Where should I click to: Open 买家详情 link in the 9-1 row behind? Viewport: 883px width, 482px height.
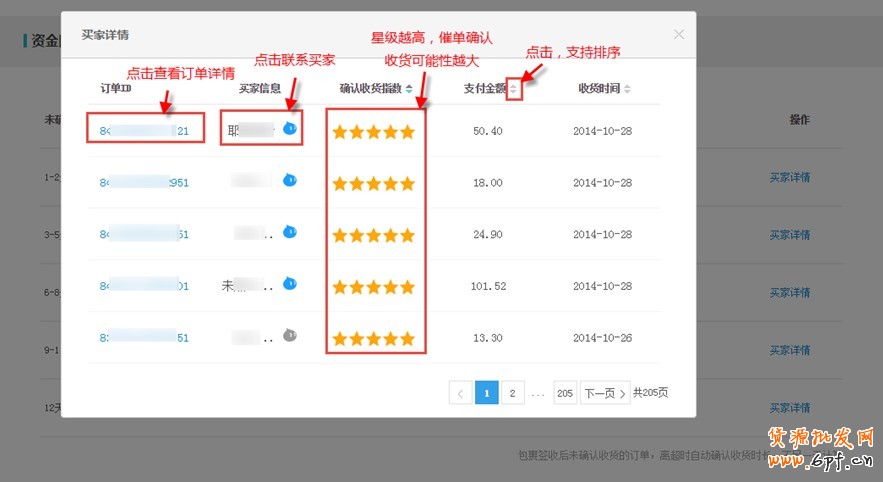click(790, 350)
